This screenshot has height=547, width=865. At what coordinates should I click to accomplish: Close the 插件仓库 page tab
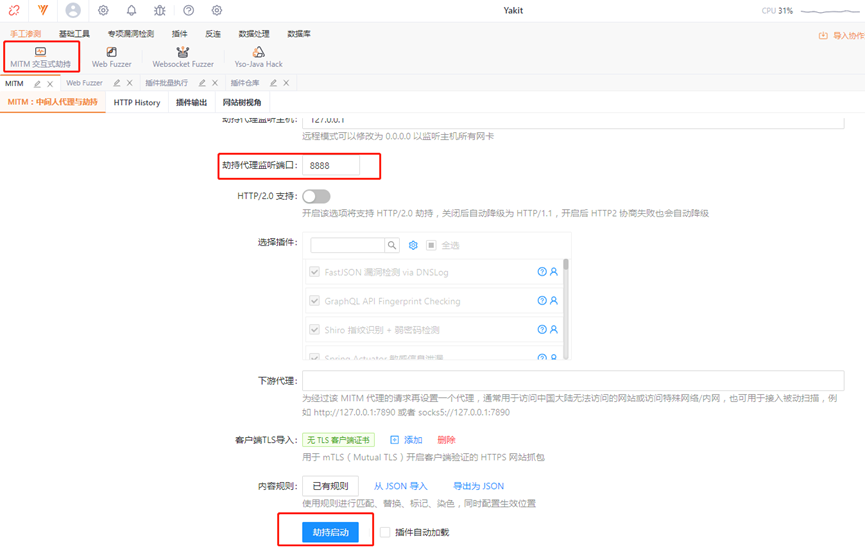[x=286, y=83]
